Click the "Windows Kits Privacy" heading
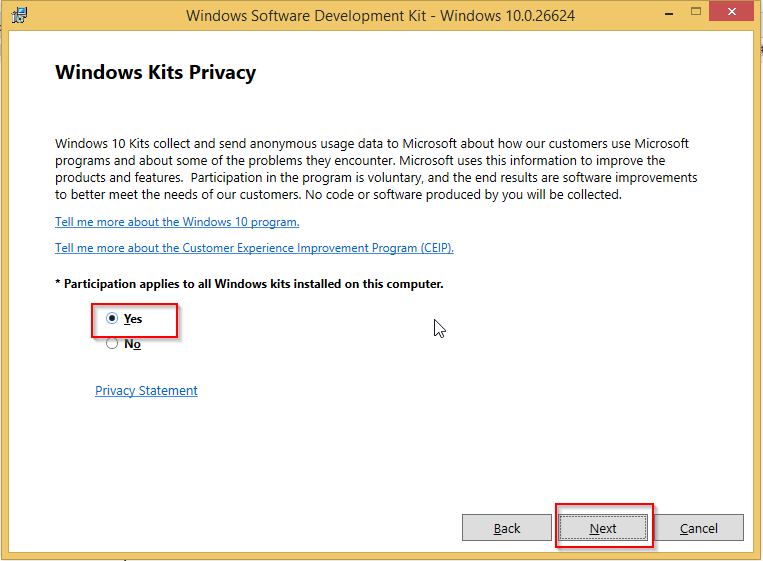Image resolution: width=763 pixels, height=561 pixels. pyautogui.click(x=155, y=73)
